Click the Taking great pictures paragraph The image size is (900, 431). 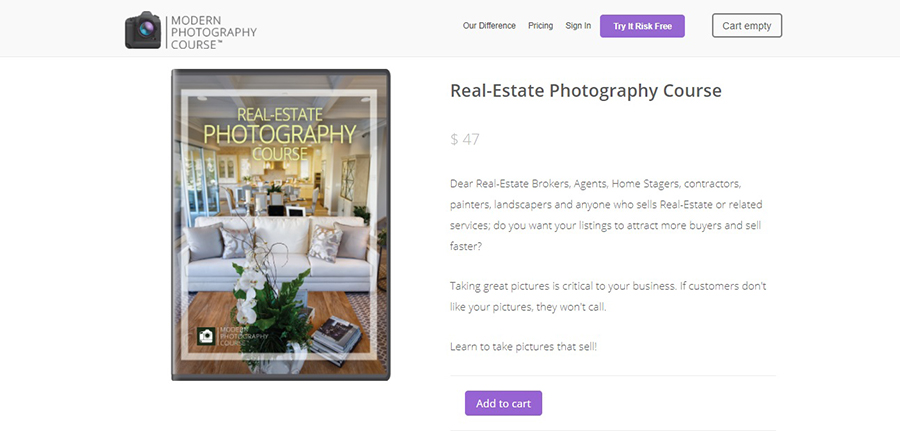pyautogui.click(x=608, y=296)
